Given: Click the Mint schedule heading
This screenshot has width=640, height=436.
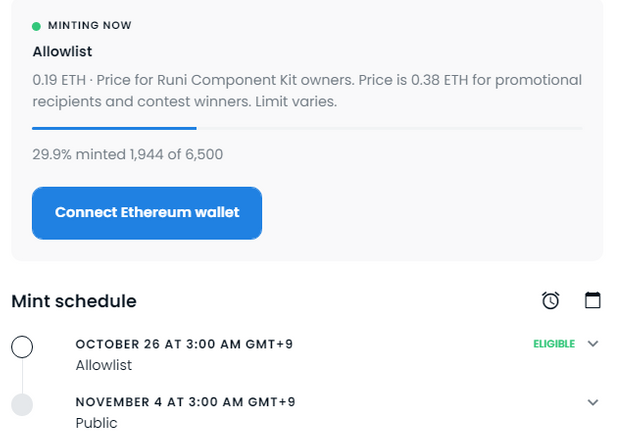Looking at the screenshot, I should pyautogui.click(x=74, y=301).
